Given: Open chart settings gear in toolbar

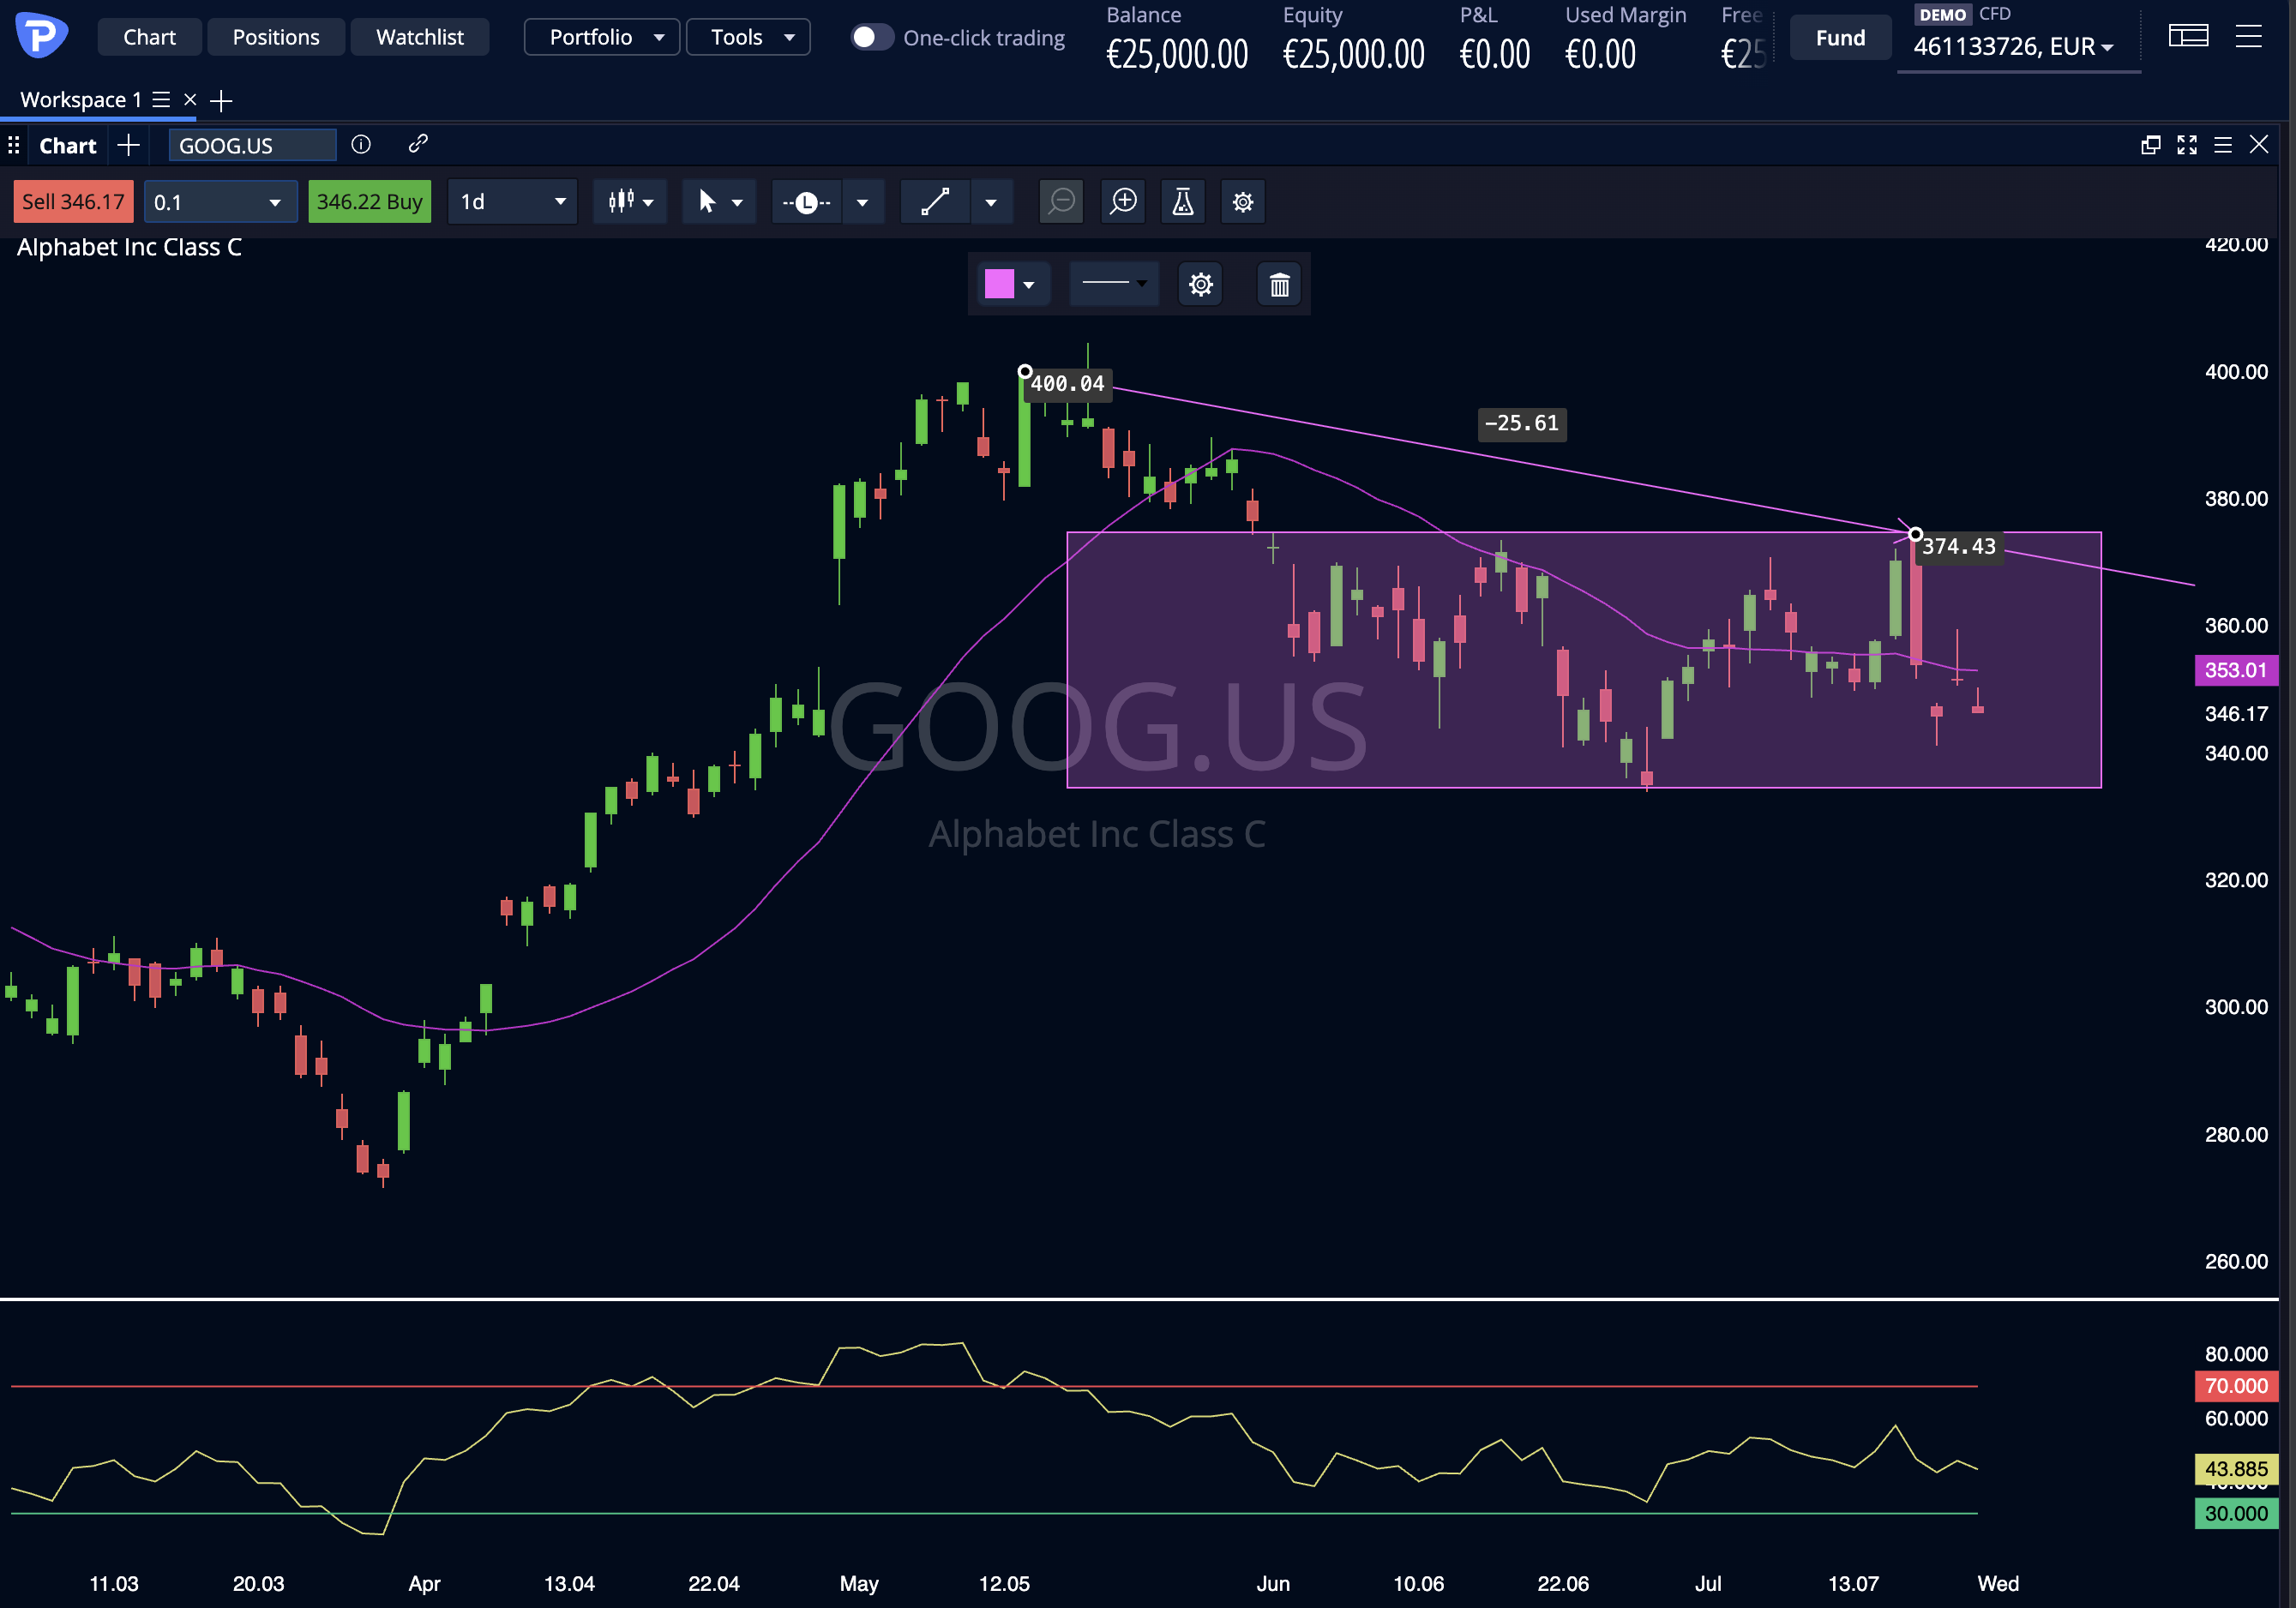Looking at the screenshot, I should coord(1243,202).
